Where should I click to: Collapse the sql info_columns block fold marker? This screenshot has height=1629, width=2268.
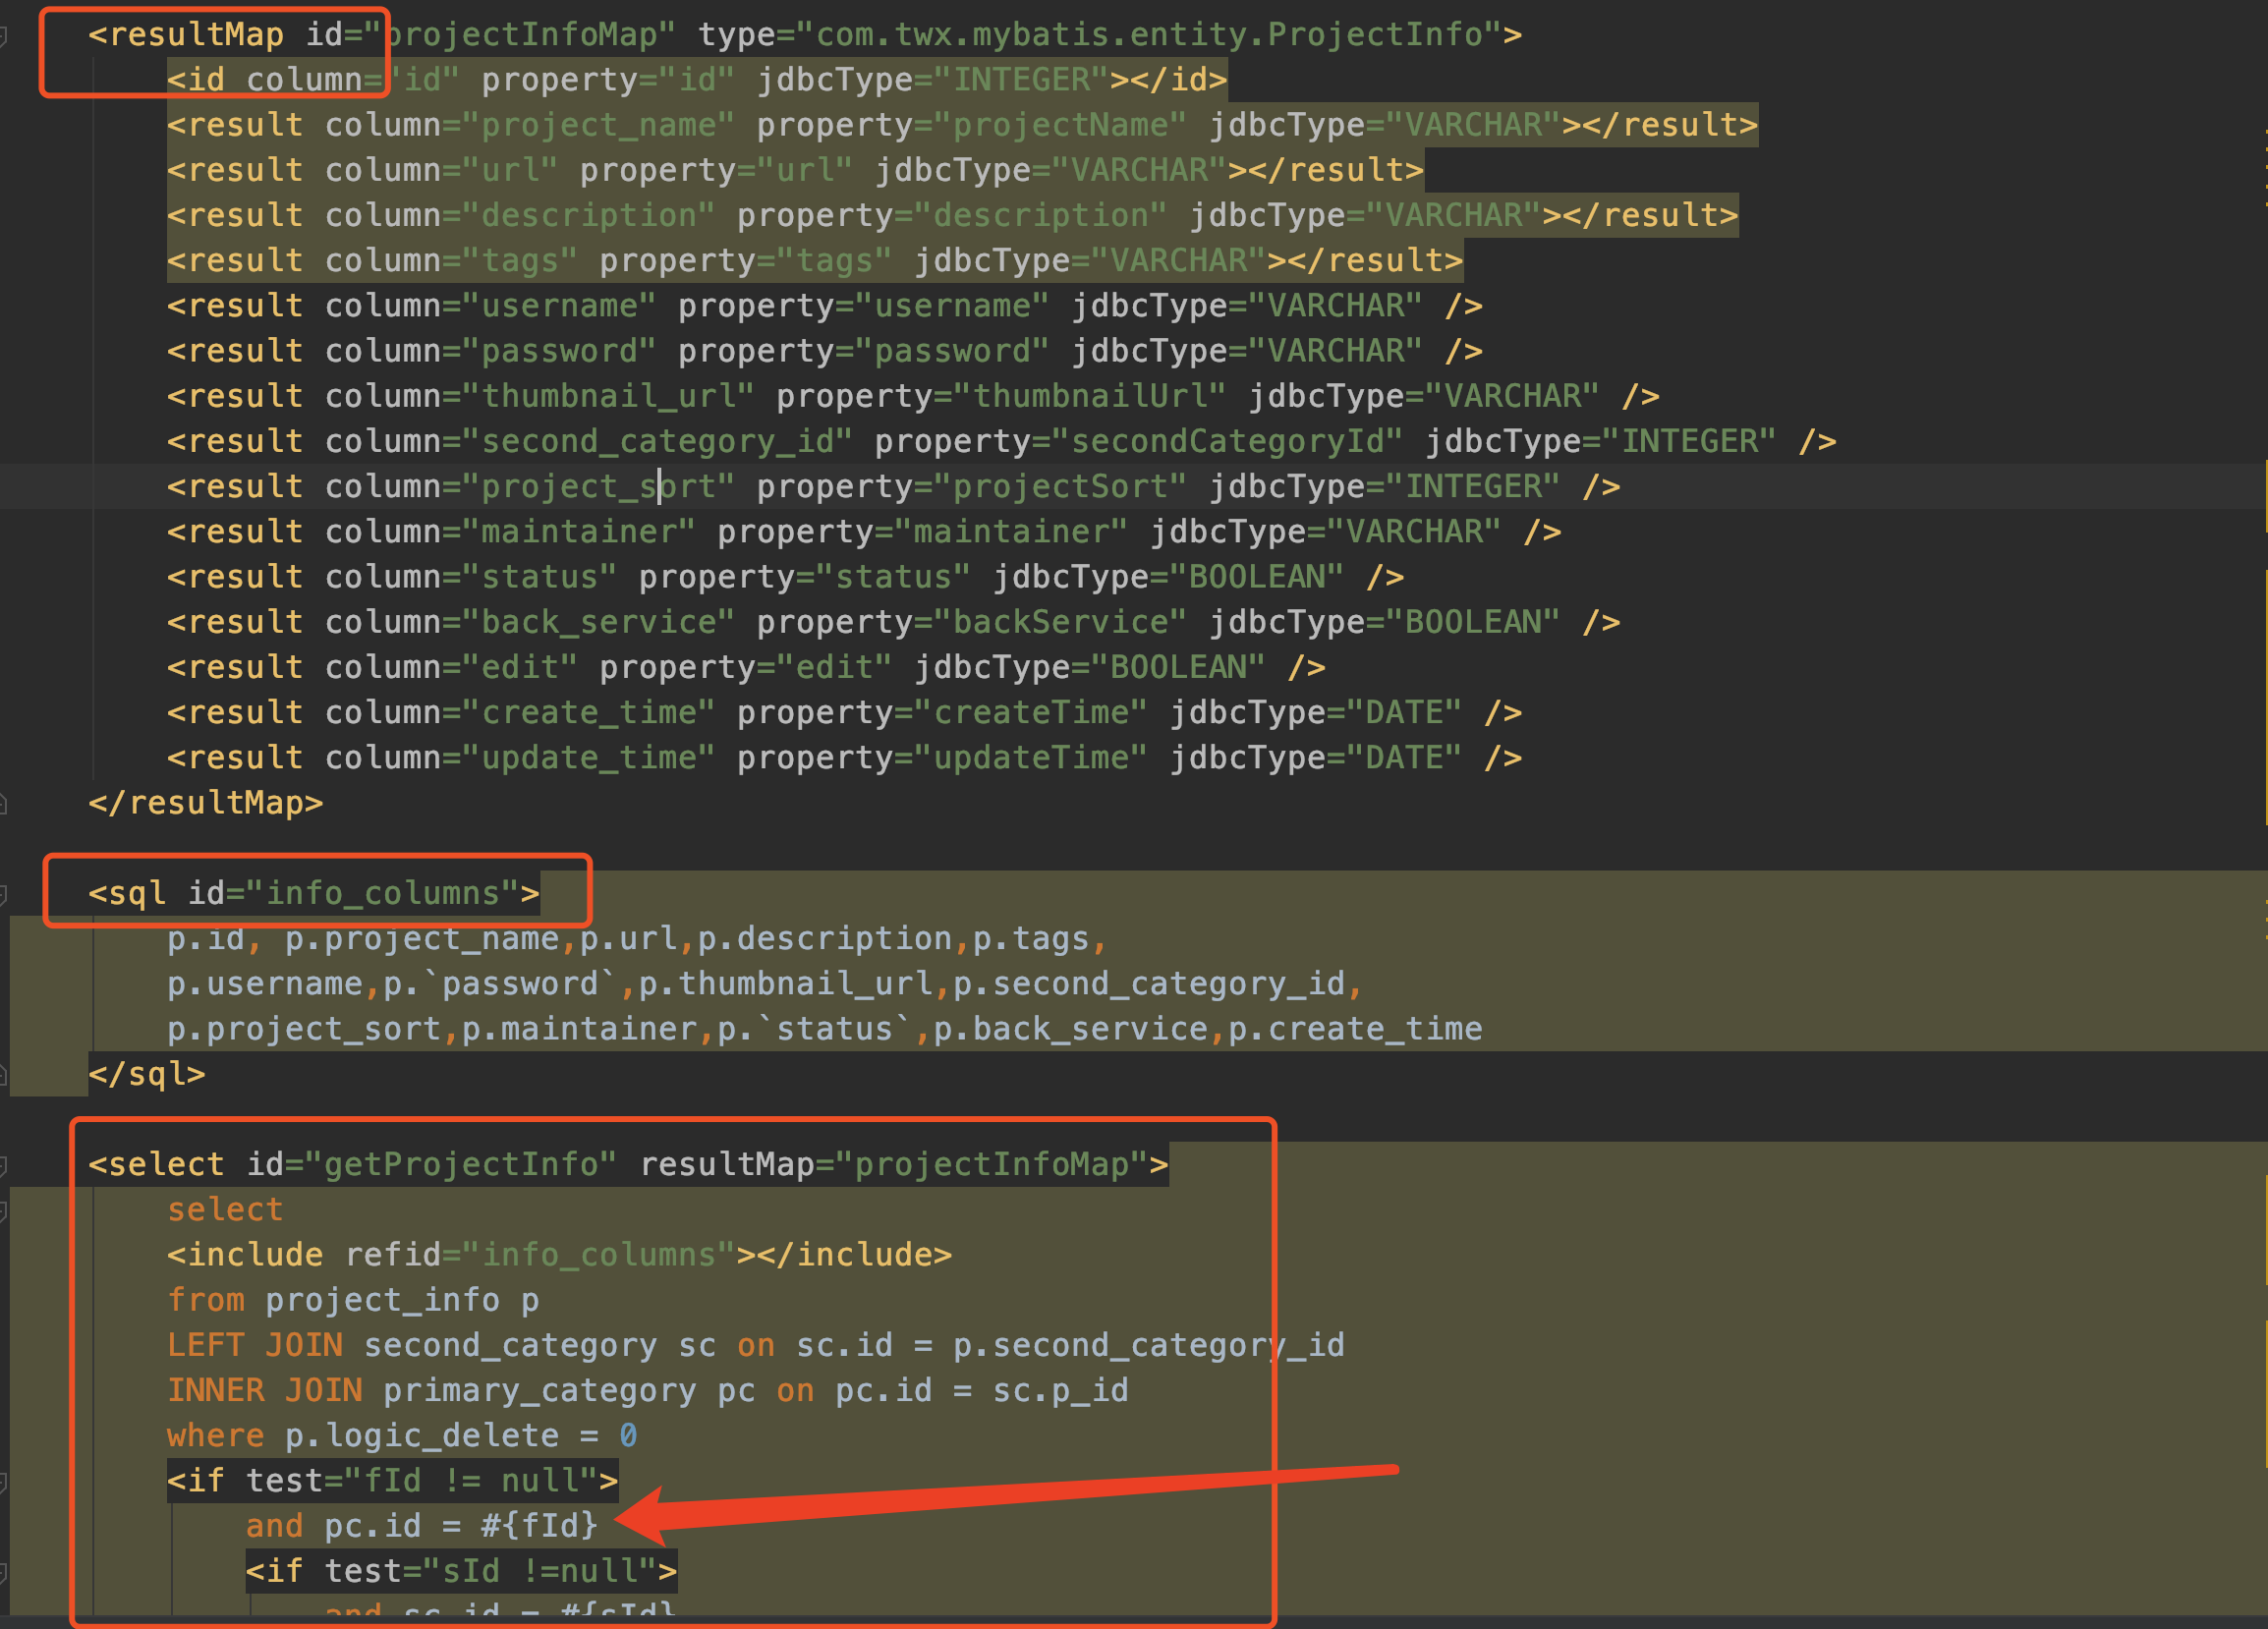coord(4,894)
